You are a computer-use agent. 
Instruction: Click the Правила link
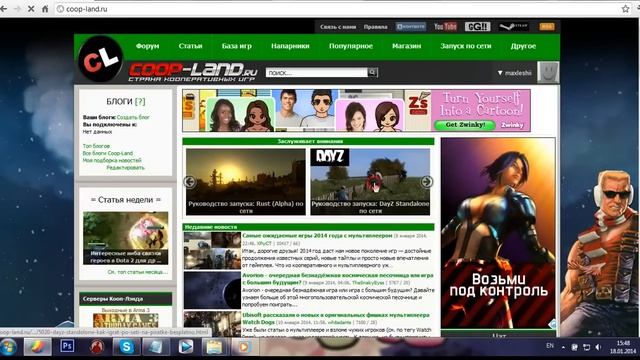coord(376,27)
